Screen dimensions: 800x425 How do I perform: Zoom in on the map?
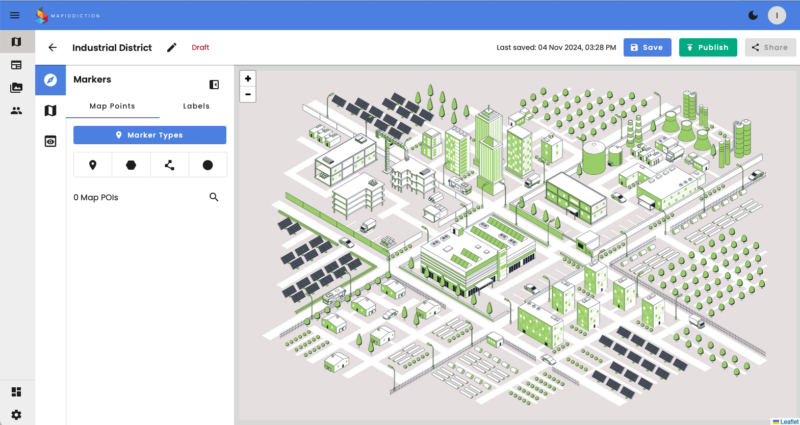point(248,78)
